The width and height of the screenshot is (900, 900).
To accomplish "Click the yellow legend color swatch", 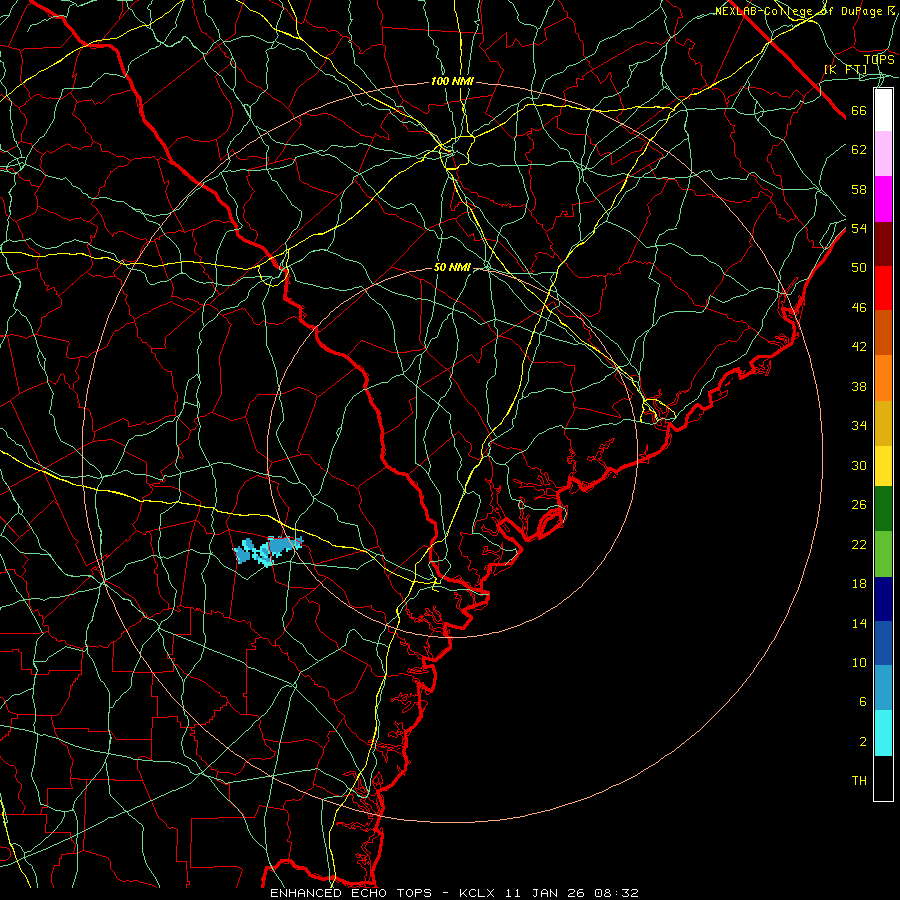I will pyautogui.click(x=883, y=466).
